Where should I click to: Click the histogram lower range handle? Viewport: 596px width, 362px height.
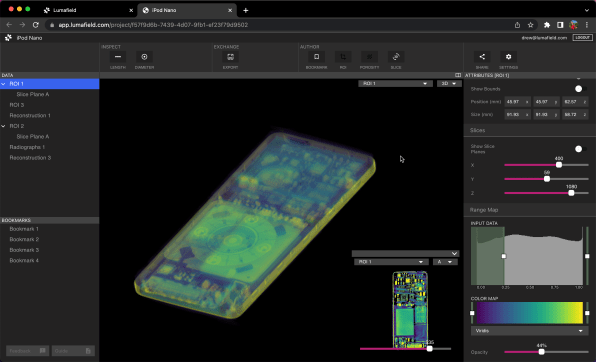click(504, 256)
